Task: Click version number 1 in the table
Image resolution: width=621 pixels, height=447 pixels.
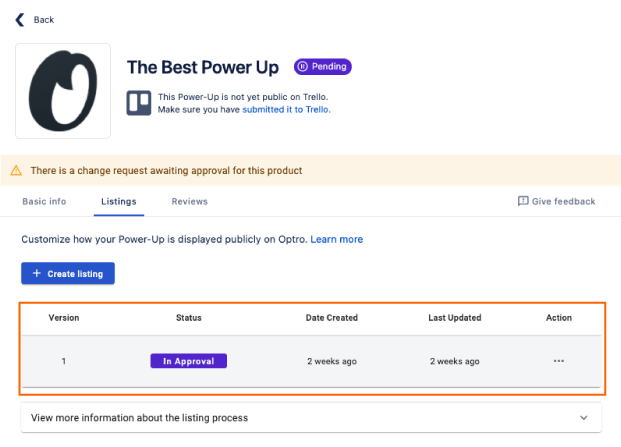Action: [64, 361]
